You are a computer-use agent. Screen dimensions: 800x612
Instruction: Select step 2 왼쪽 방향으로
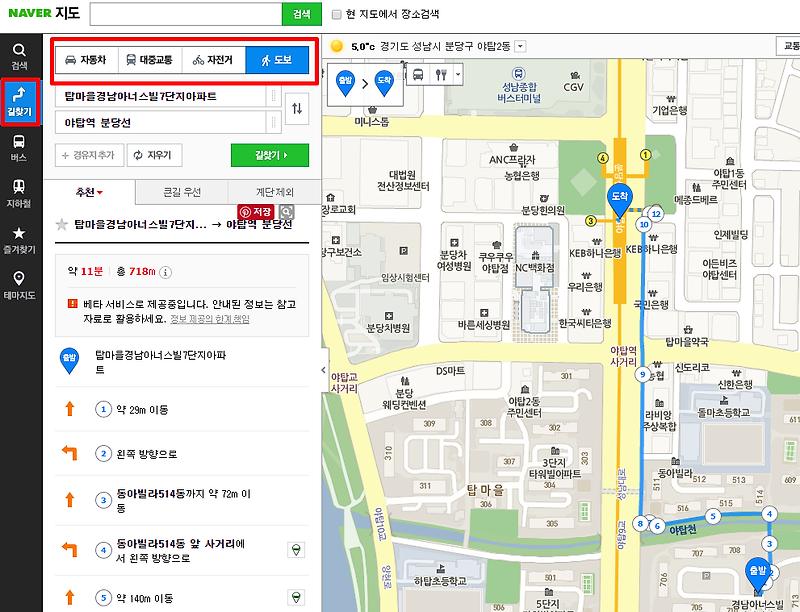[x=182, y=453]
